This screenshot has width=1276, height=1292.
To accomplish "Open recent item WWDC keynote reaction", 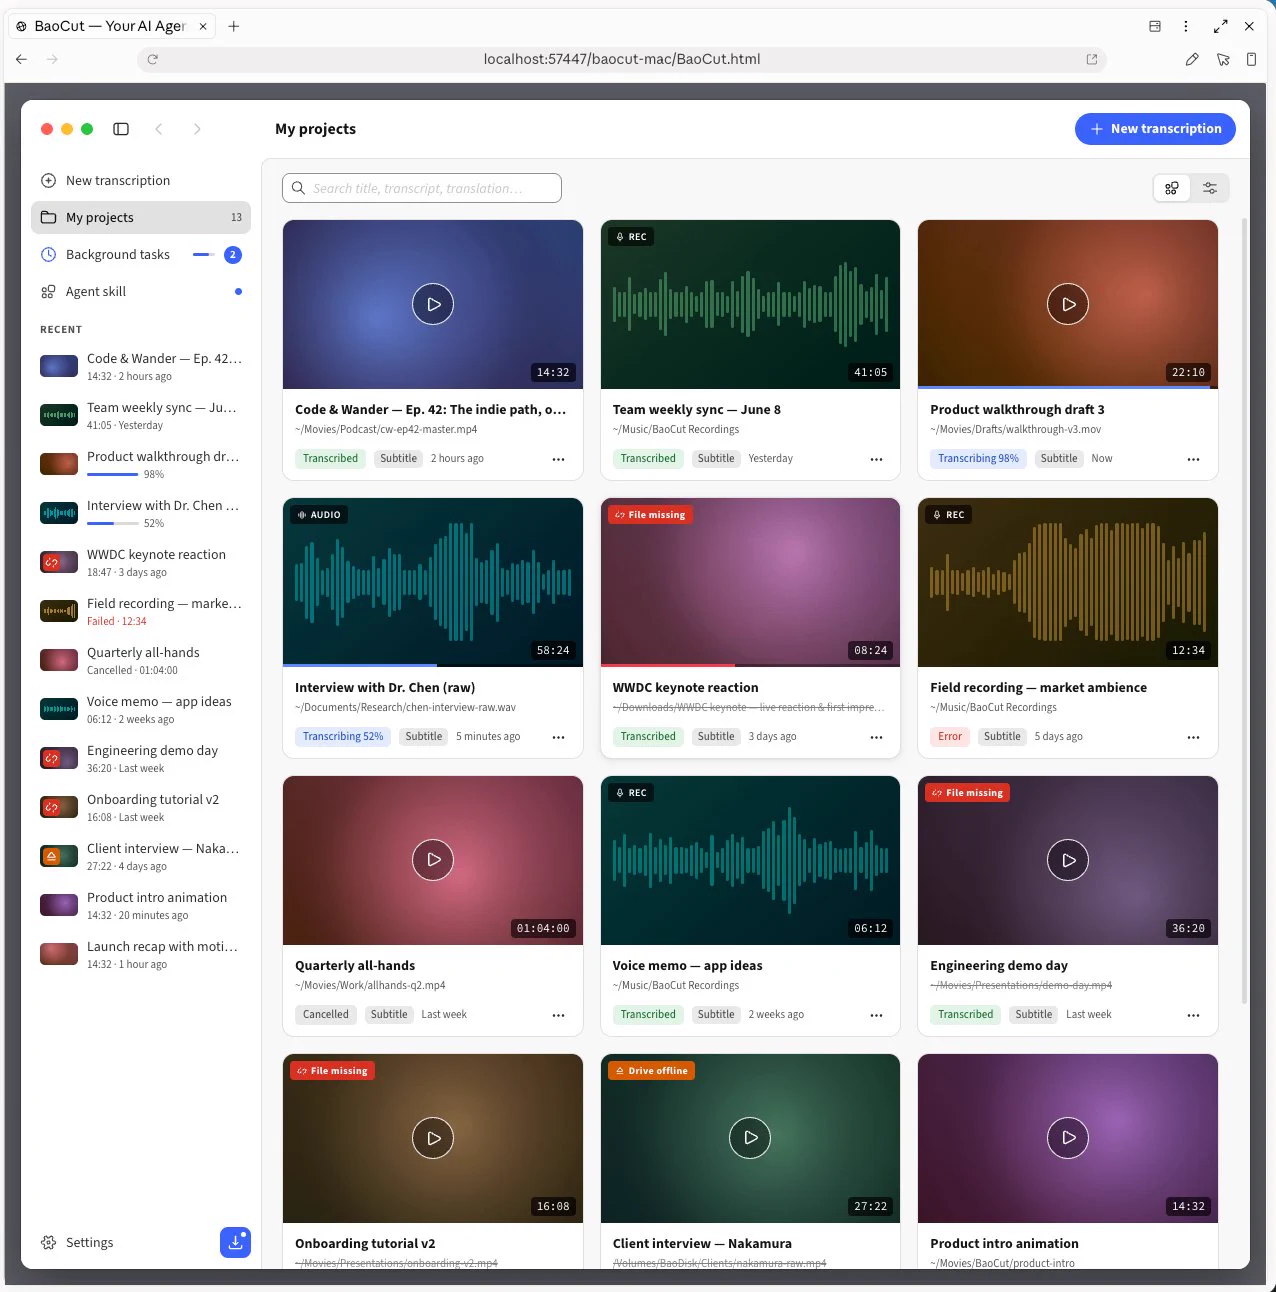I will [x=141, y=563].
